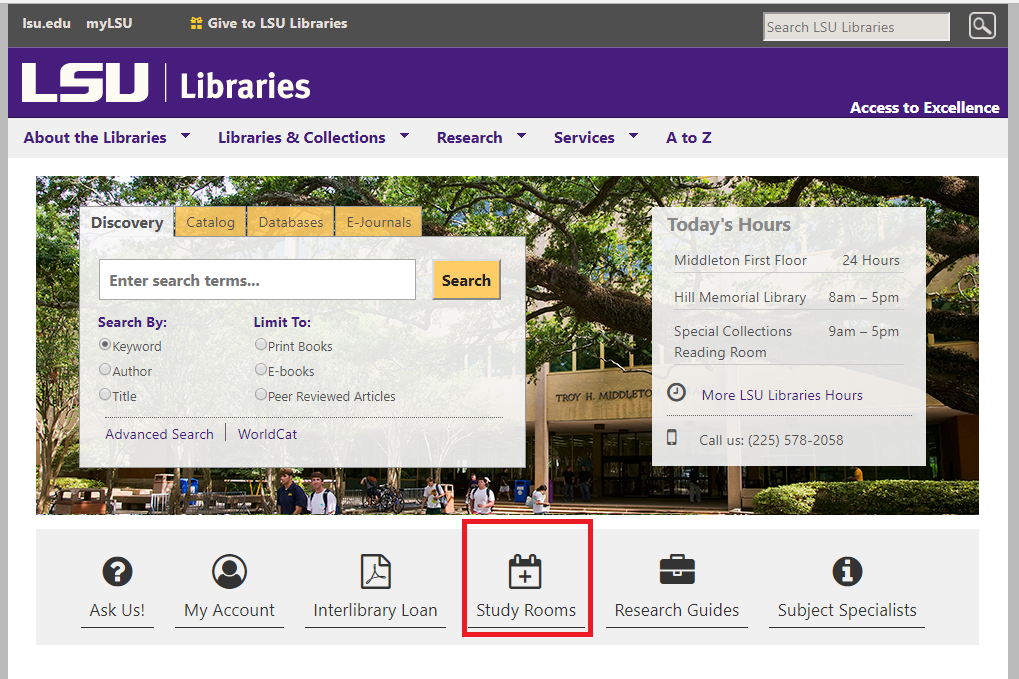Switch to the Catalog tab
The height and width of the screenshot is (679, 1019).
pos(211,222)
